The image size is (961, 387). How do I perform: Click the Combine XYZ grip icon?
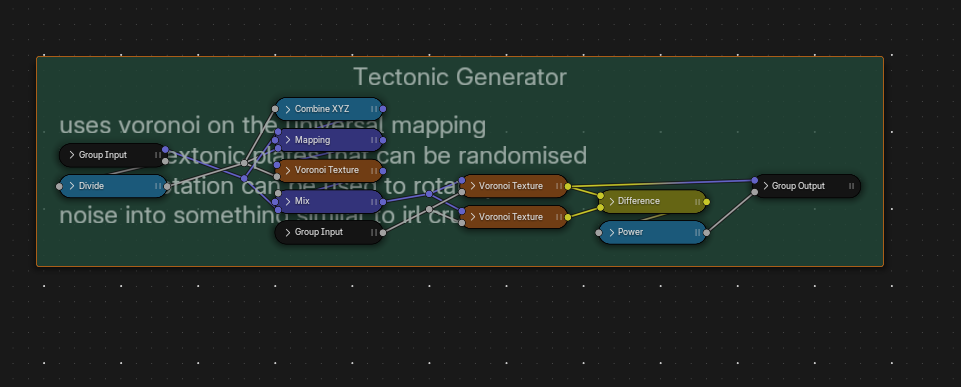tap(374, 109)
